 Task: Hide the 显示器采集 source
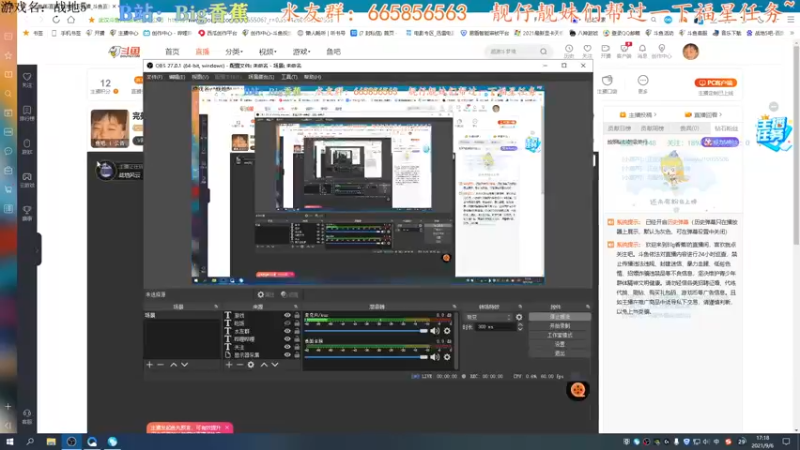pos(287,355)
